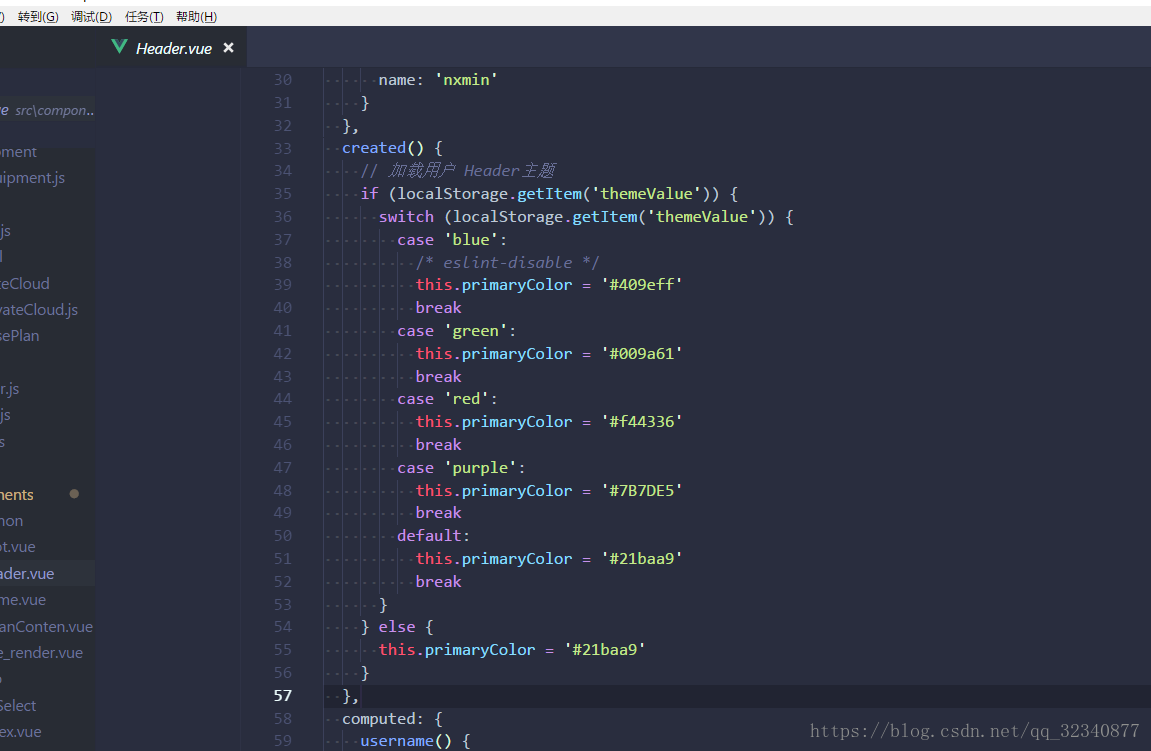
Task: Click the '#f44336' color string
Action: (642, 422)
